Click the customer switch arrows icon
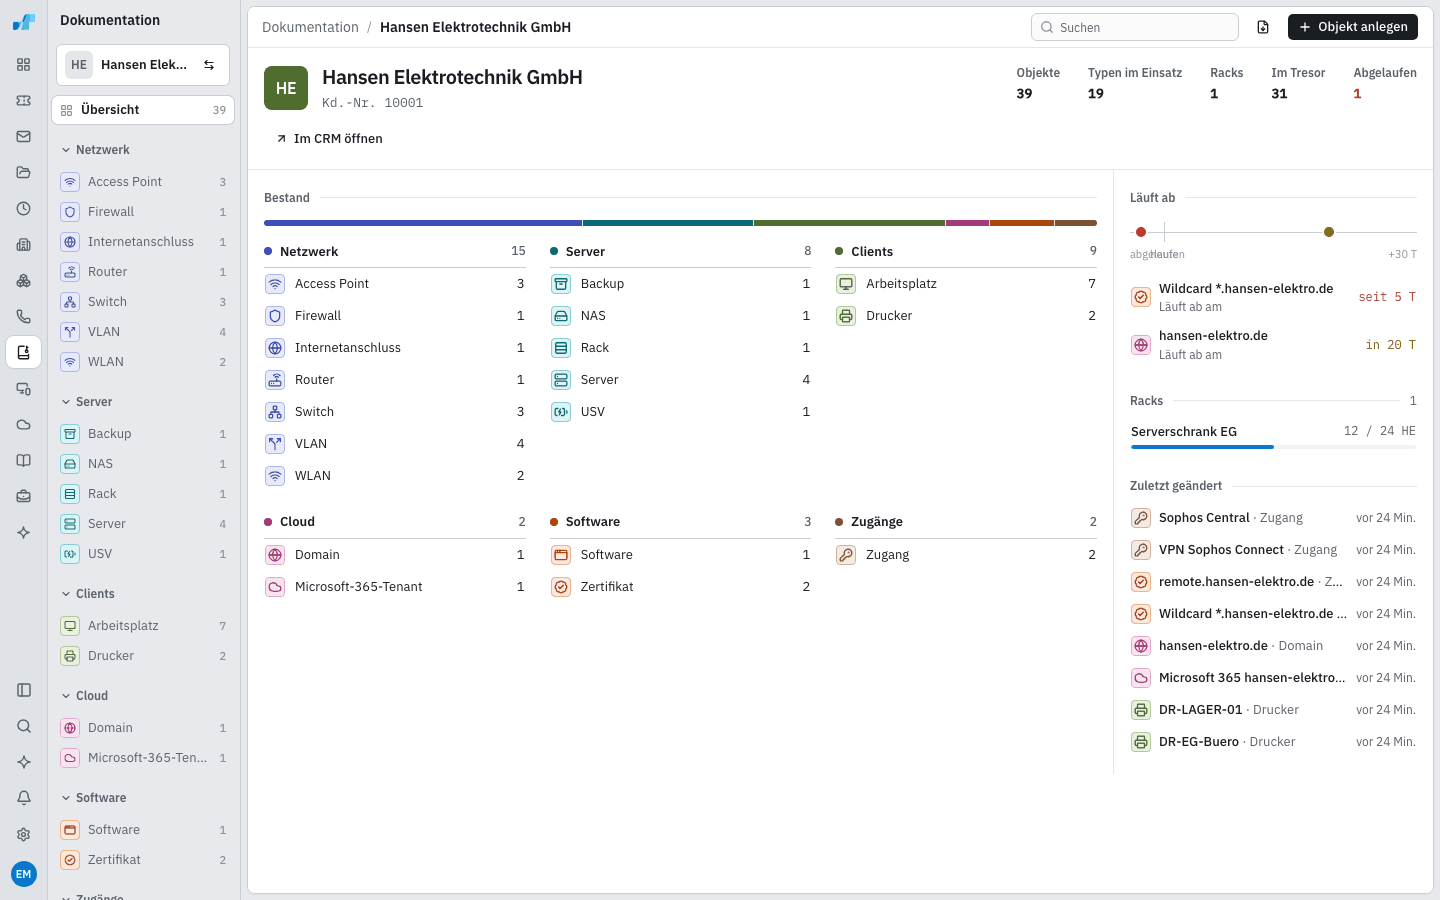This screenshot has height=900, width=1440. pyautogui.click(x=209, y=65)
